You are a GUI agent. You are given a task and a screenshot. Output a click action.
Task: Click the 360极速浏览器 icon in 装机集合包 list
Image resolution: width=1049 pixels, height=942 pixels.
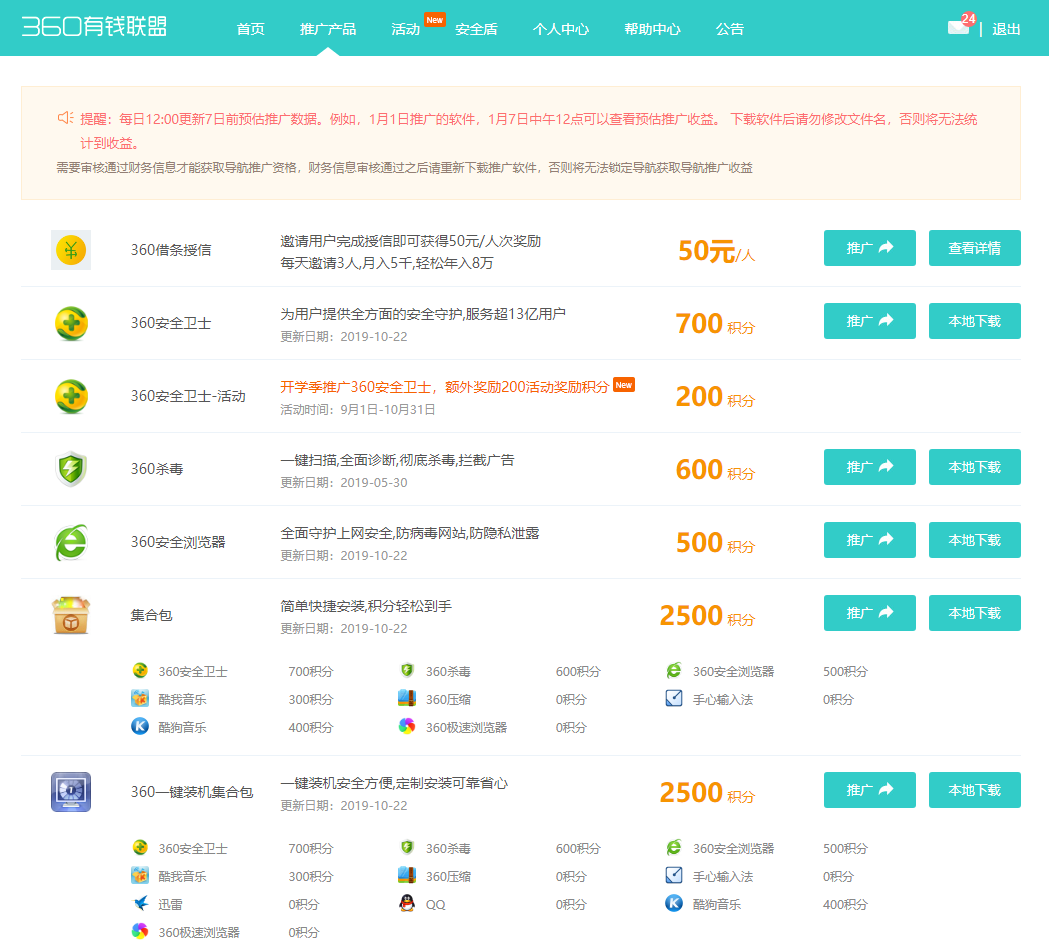[140, 931]
